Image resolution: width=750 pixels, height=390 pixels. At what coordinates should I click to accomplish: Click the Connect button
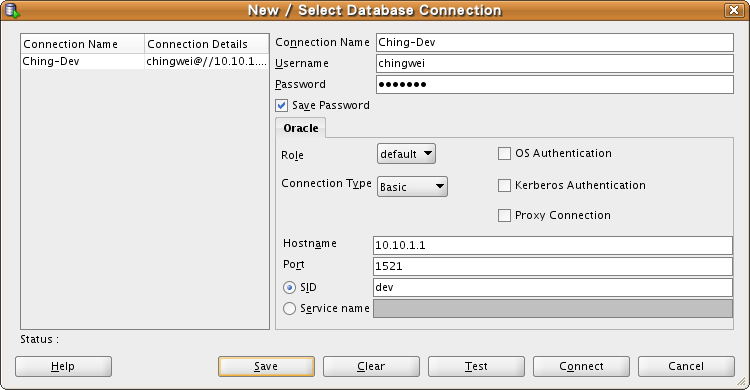581,367
